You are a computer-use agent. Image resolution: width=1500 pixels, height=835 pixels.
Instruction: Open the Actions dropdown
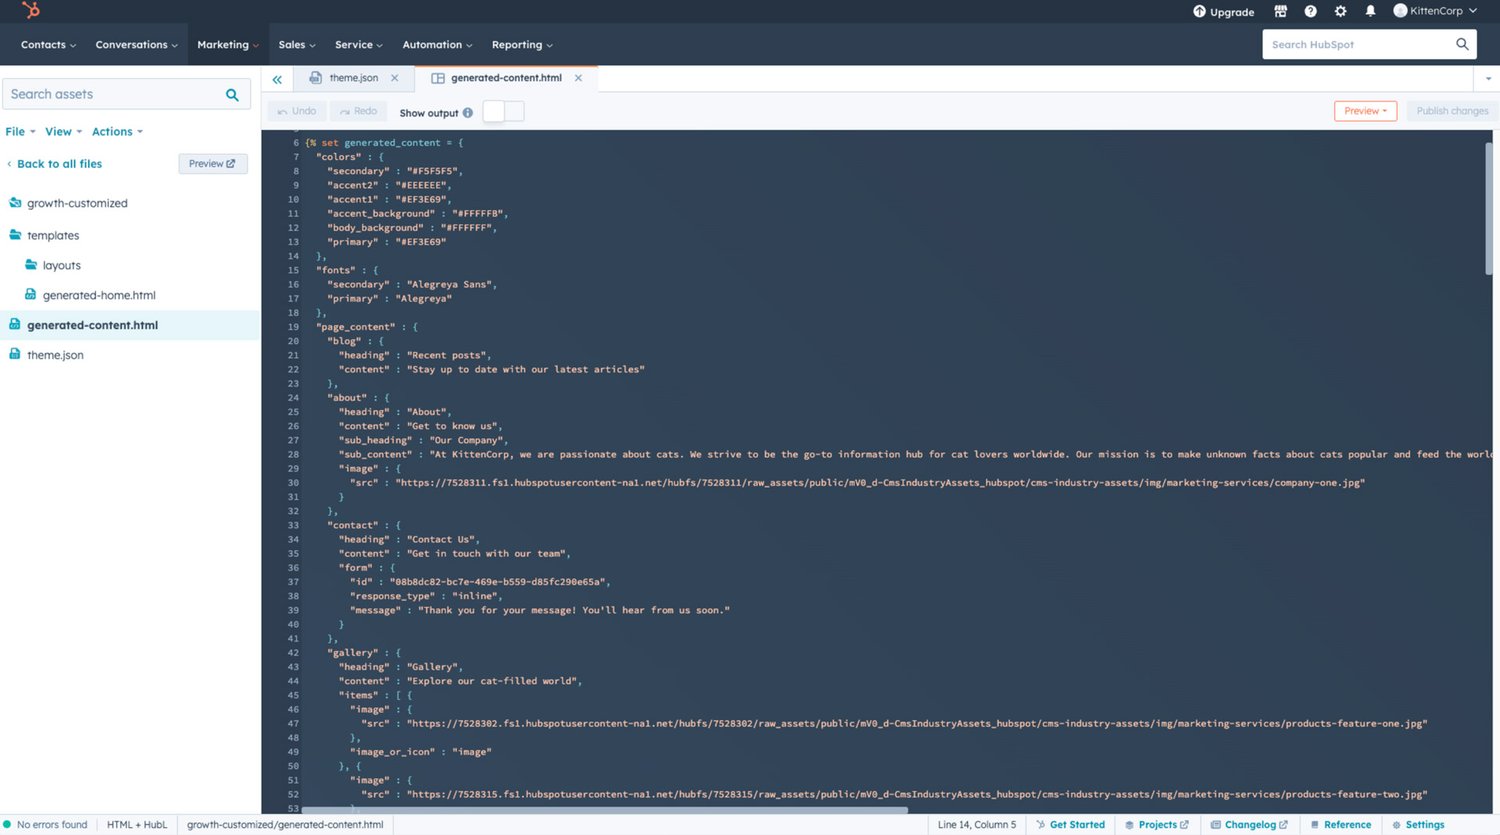click(117, 132)
